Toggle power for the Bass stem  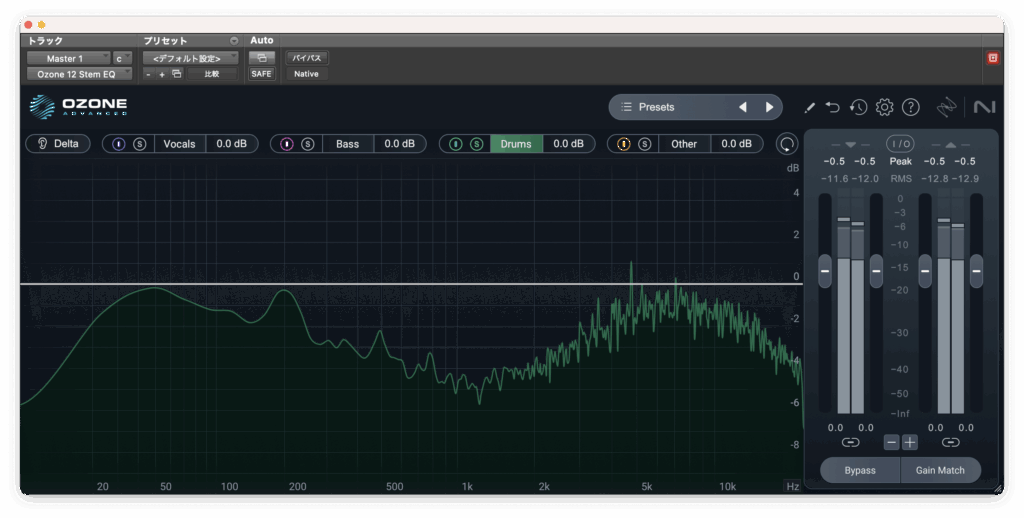coord(287,144)
